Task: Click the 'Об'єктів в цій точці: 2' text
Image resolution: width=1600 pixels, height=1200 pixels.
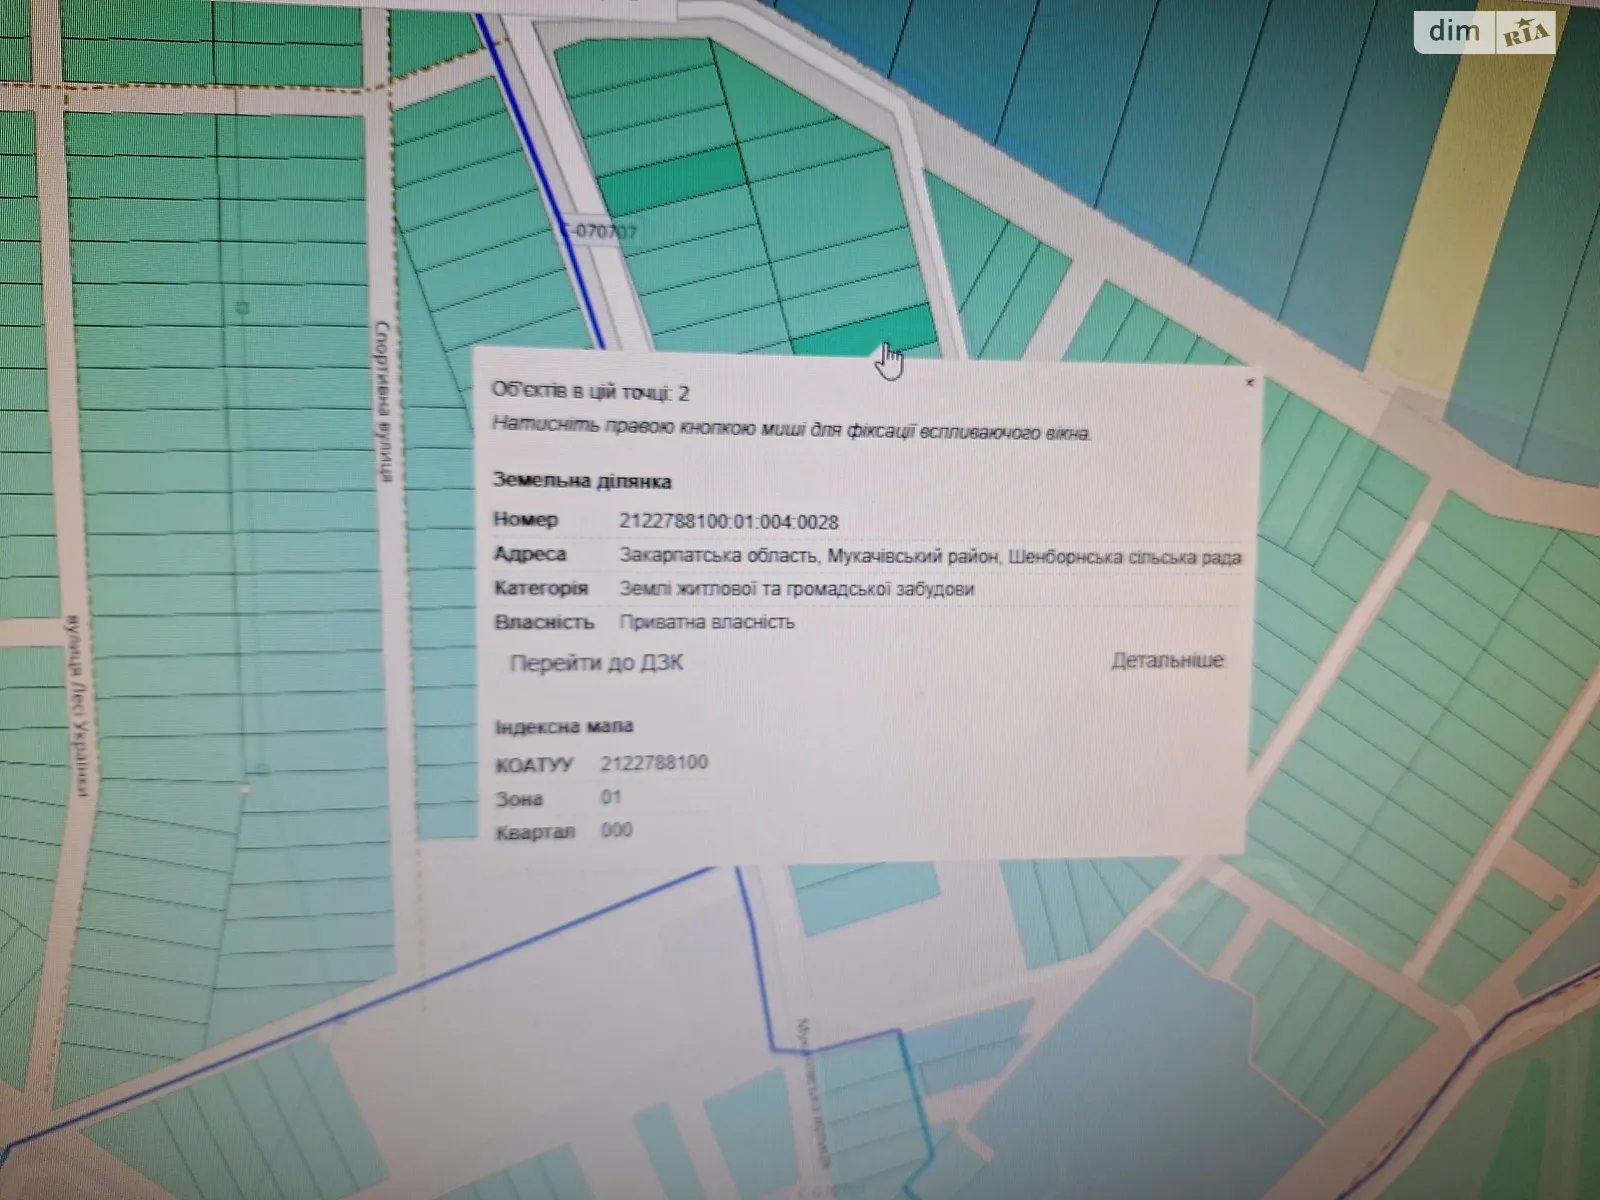Action: (x=590, y=392)
